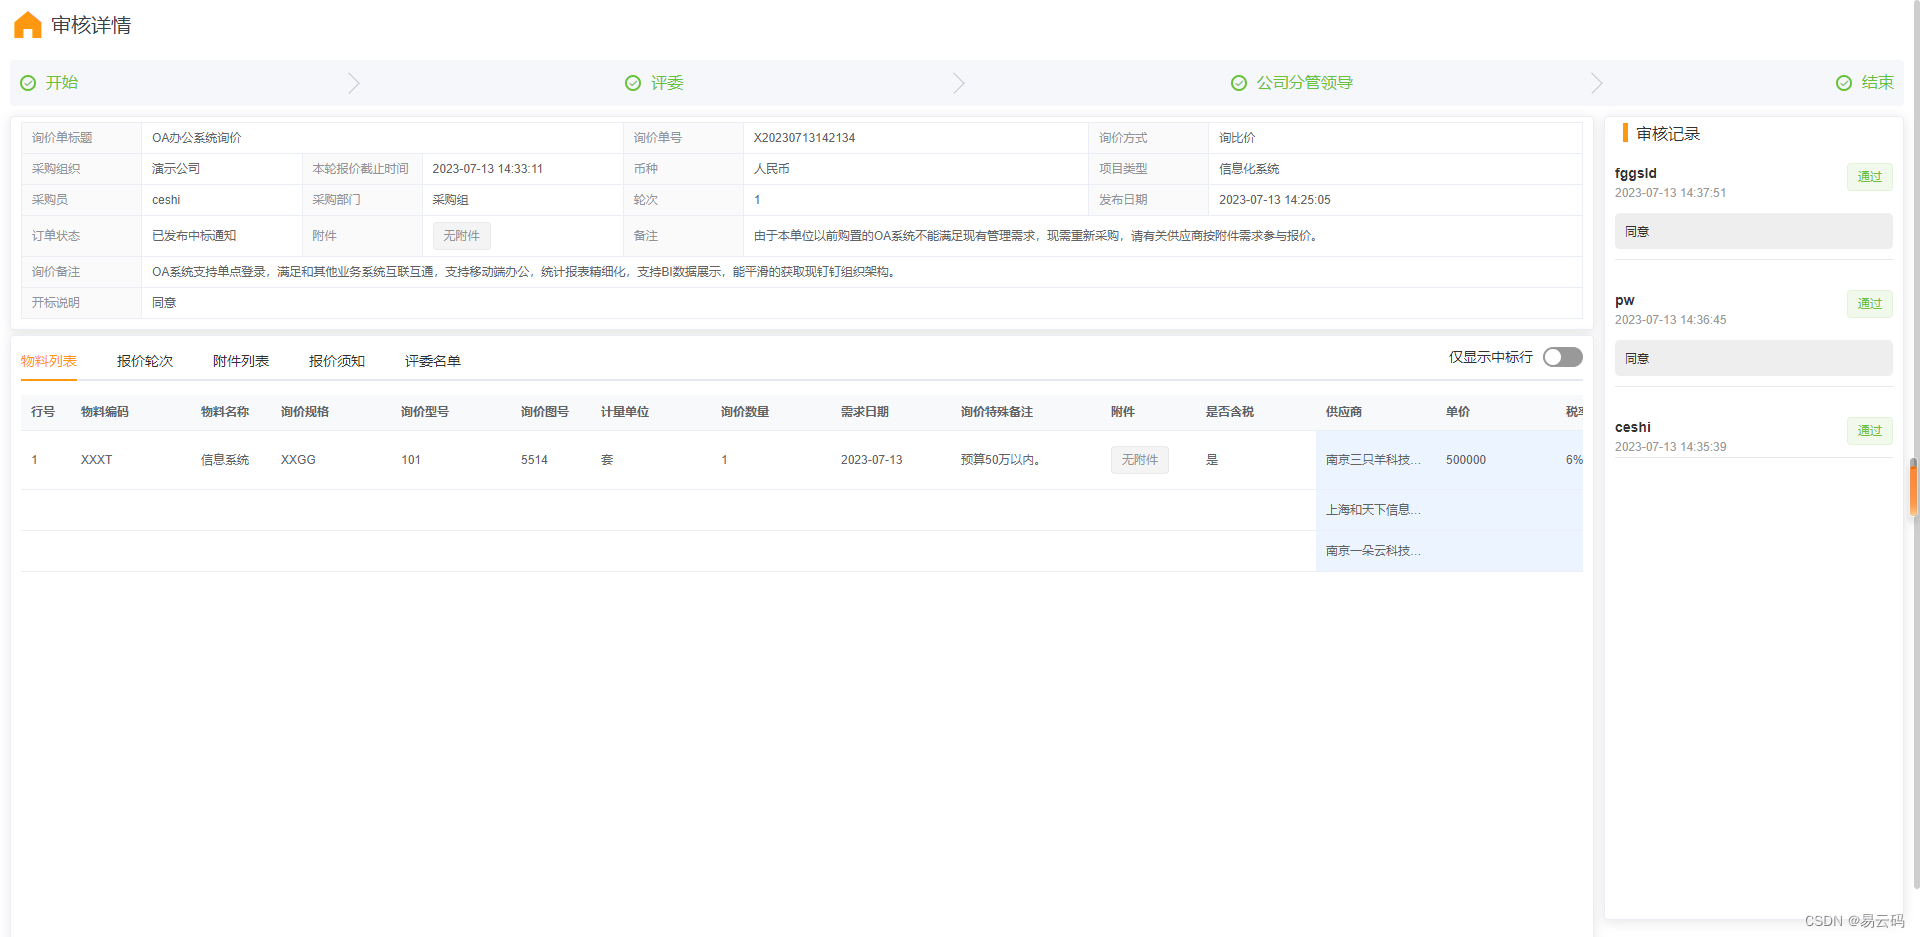The width and height of the screenshot is (1920, 937).
Task: Click timestamp 2023-07-13 14:36:45
Action: (1670, 320)
